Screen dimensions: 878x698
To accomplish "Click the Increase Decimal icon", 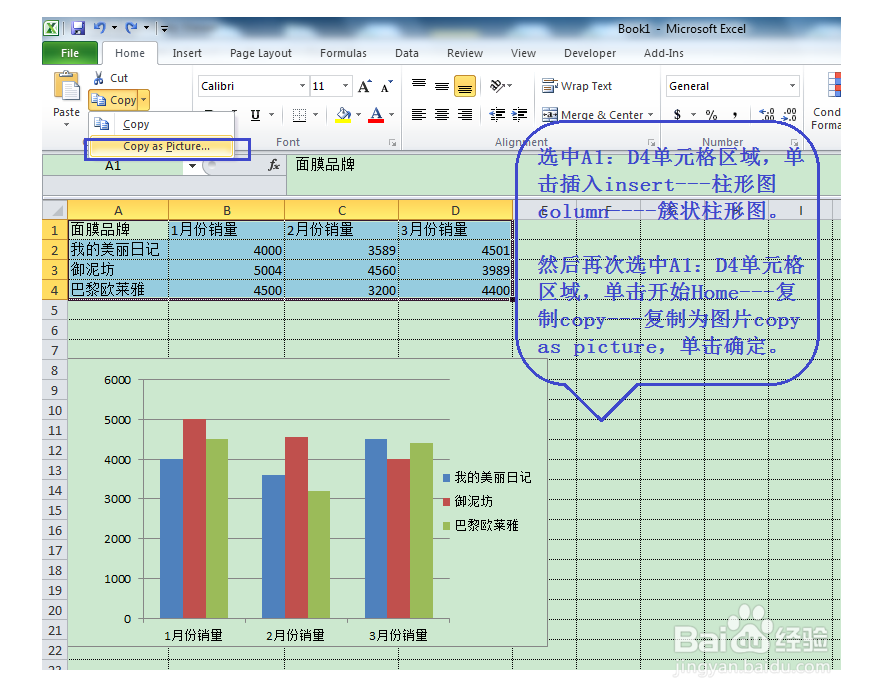I will [765, 112].
